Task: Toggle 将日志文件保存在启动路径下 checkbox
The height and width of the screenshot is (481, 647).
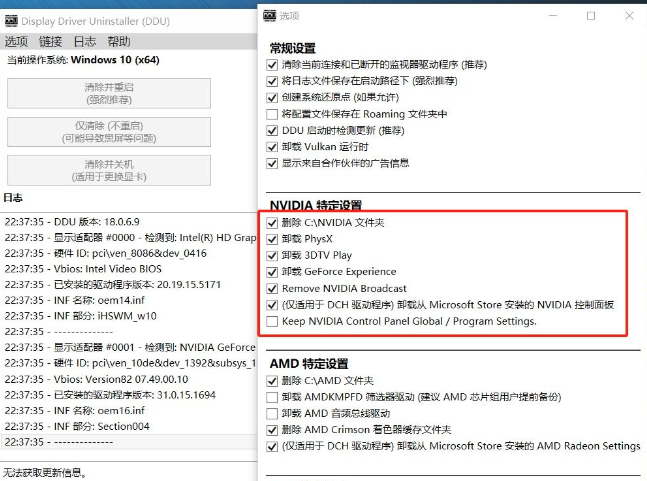Action: pos(272,81)
